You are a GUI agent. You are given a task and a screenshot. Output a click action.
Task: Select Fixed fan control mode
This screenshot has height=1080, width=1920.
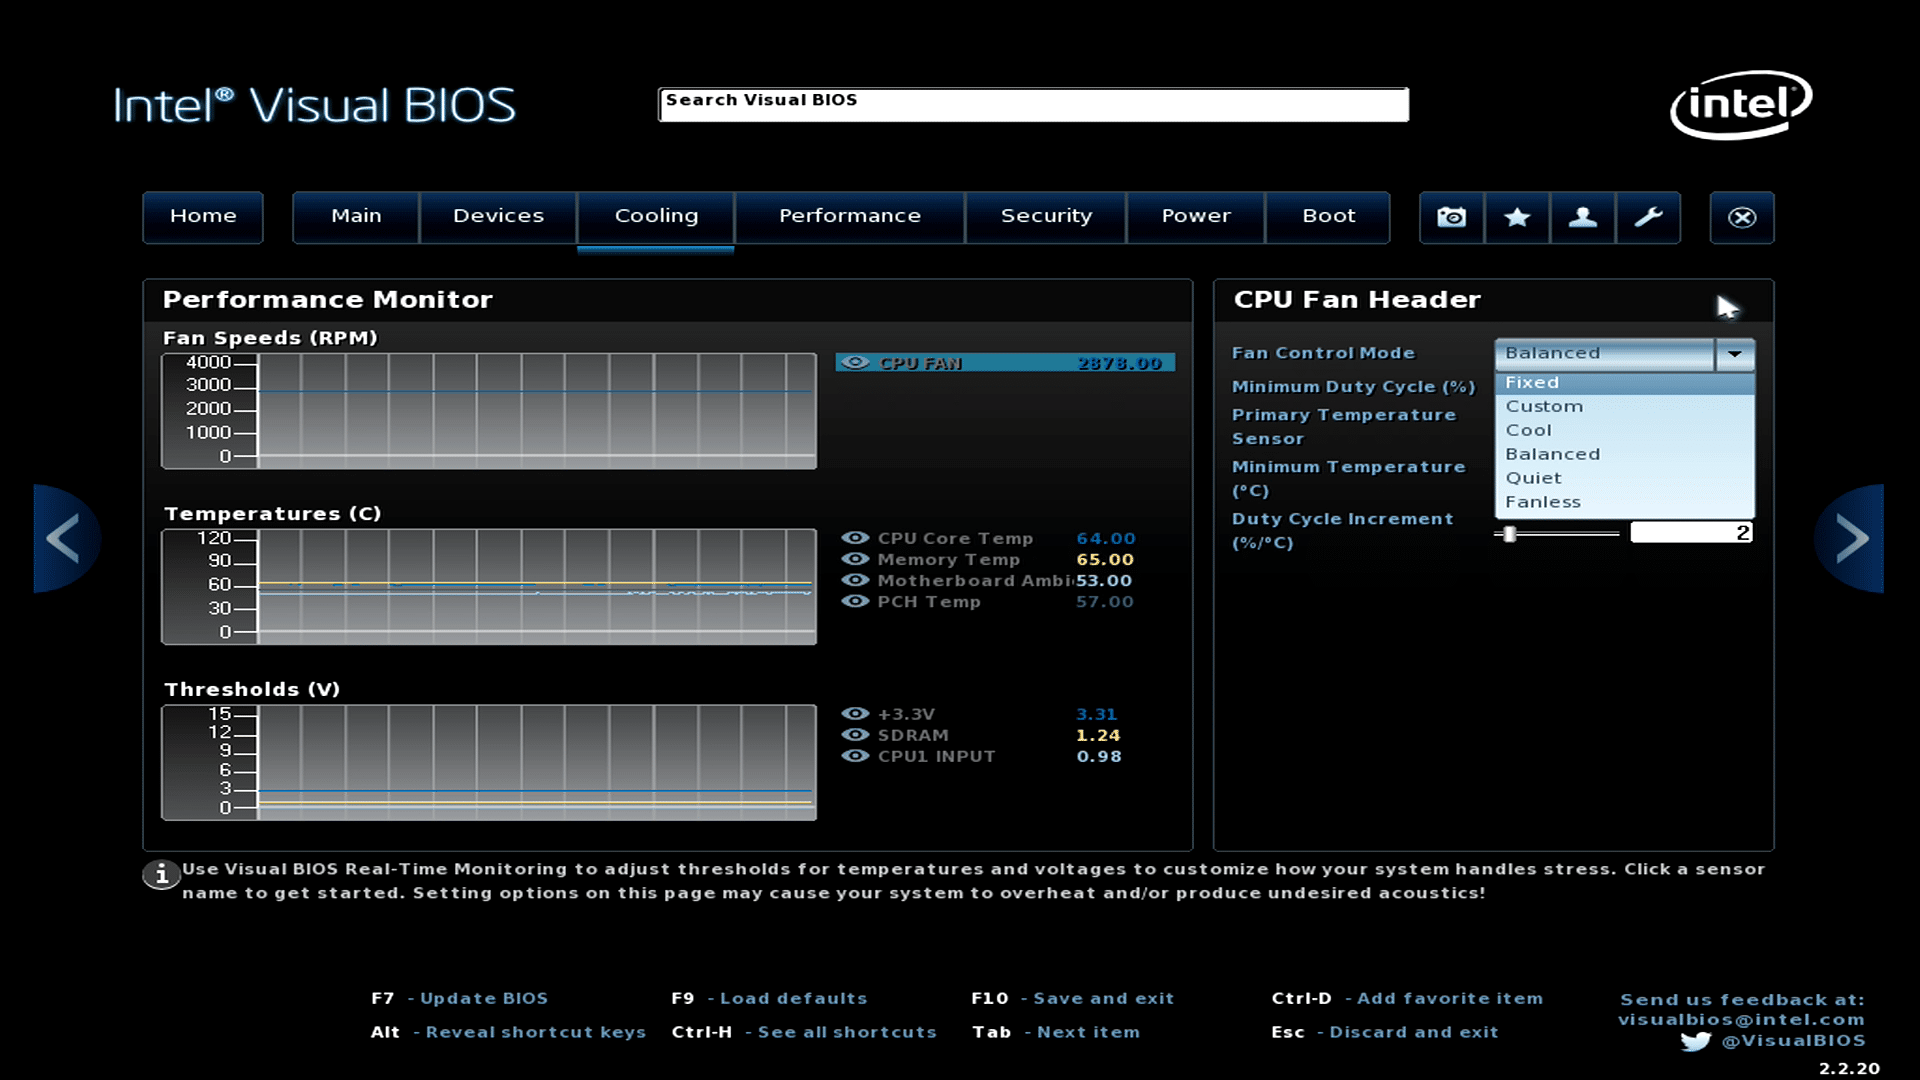point(1625,383)
